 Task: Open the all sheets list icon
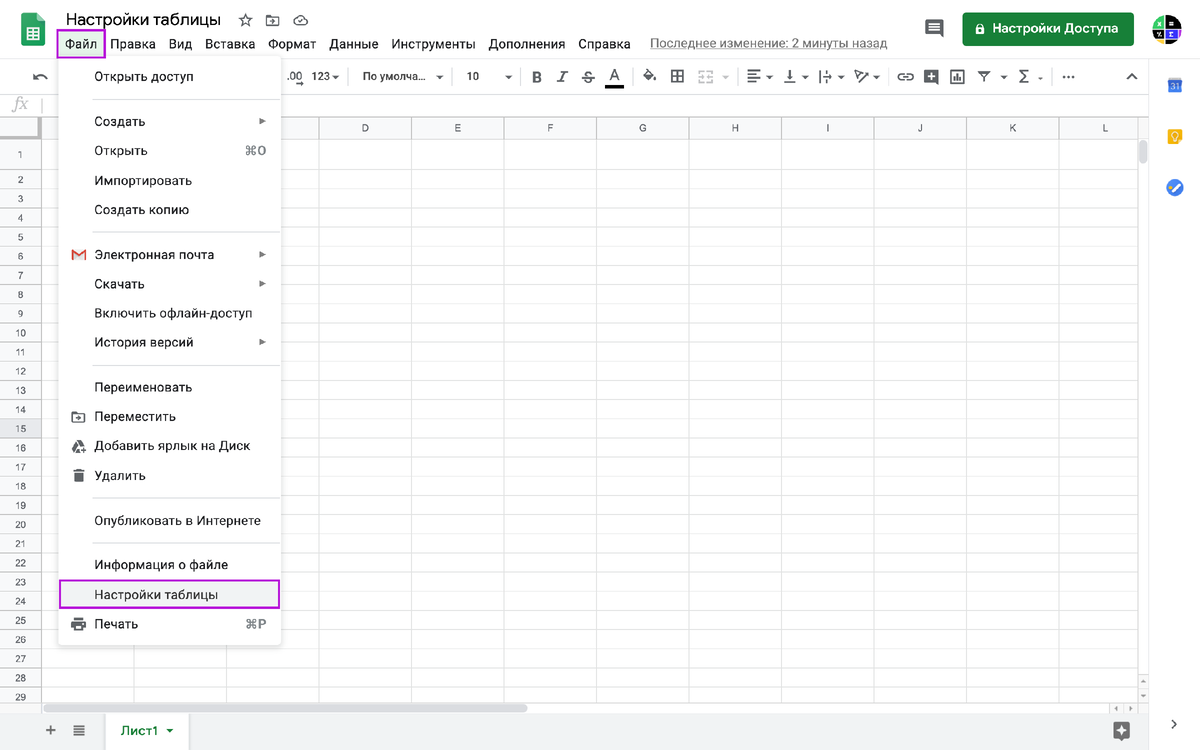(79, 730)
